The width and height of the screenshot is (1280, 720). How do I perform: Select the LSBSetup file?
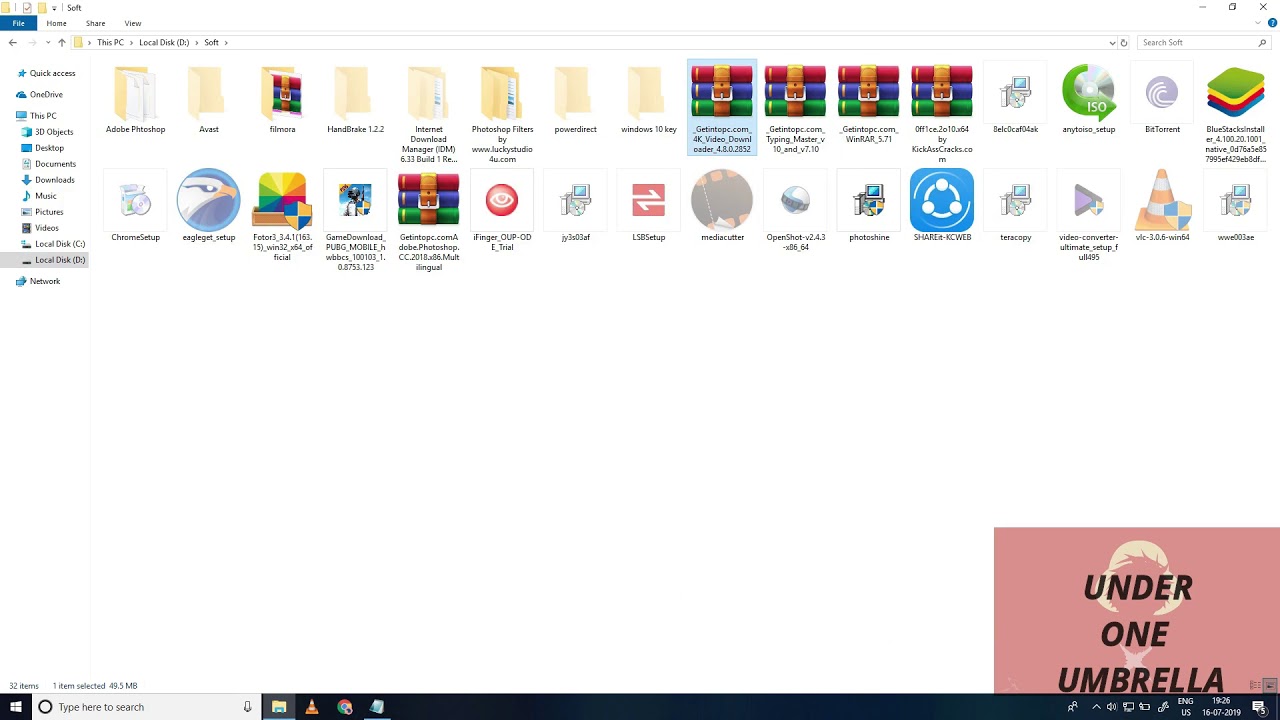pyautogui.click(x=648, y=208)
